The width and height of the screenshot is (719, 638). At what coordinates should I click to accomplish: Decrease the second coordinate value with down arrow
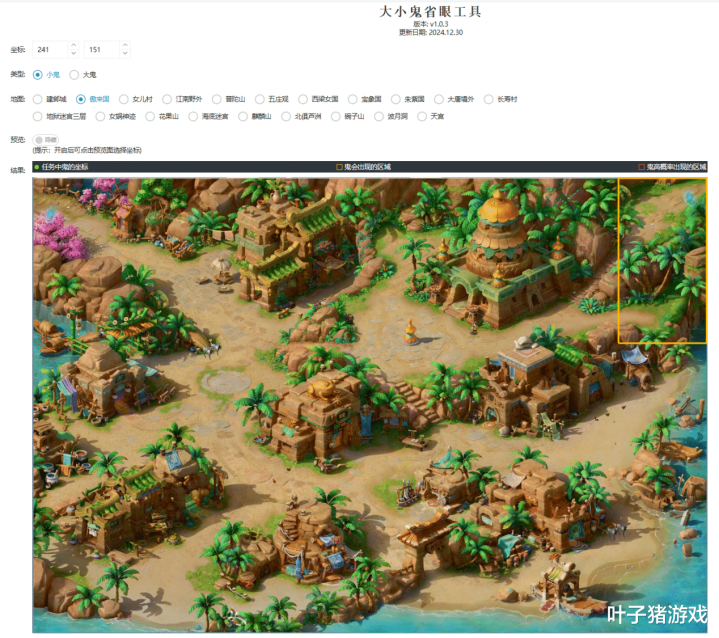pyautogui.click(x=124, y=53)
